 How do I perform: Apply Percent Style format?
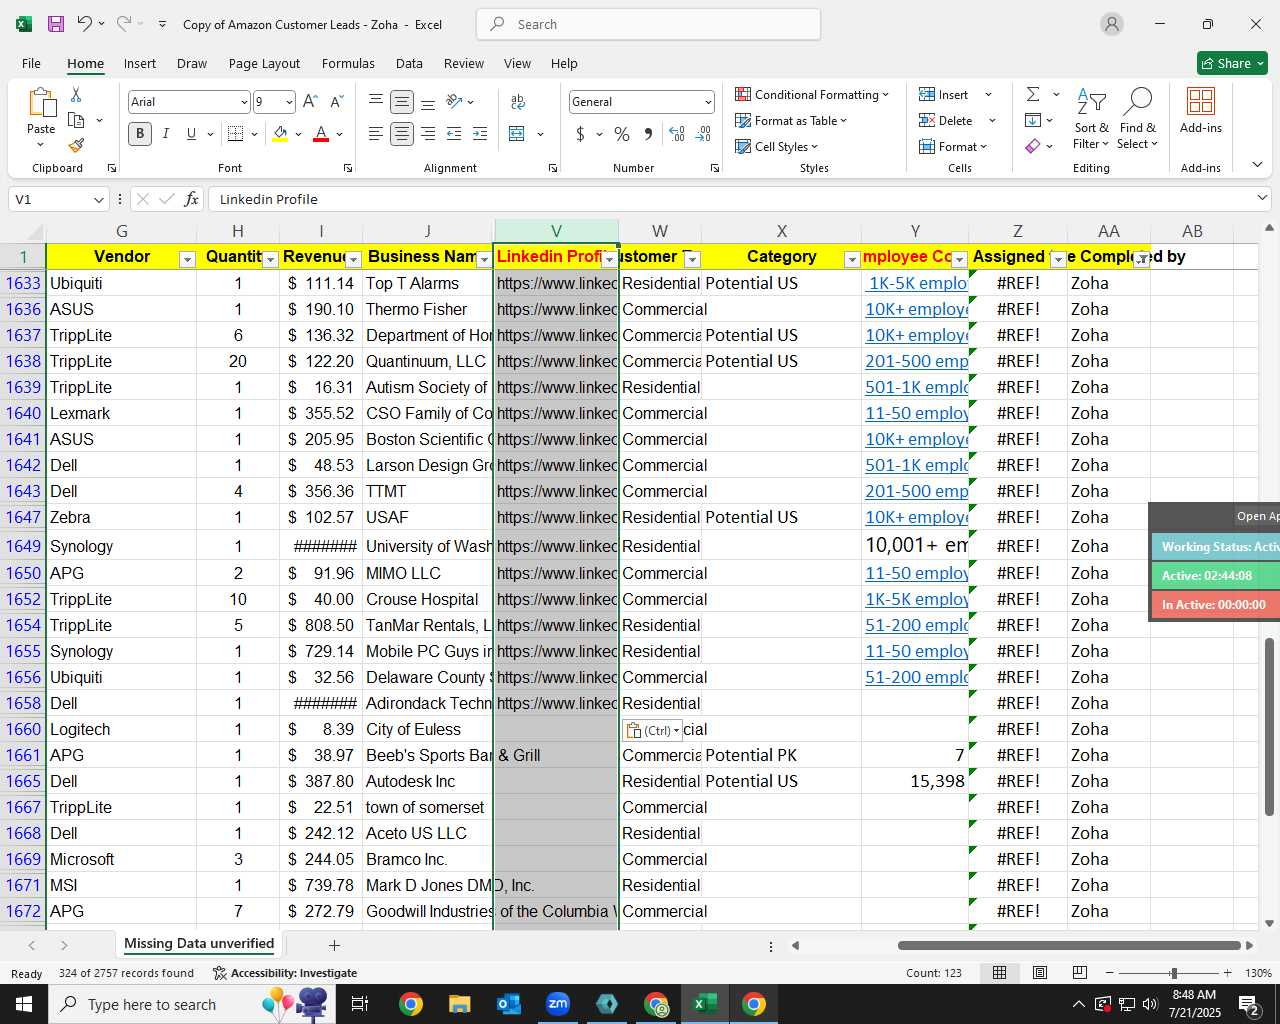(x=622, y=134)
